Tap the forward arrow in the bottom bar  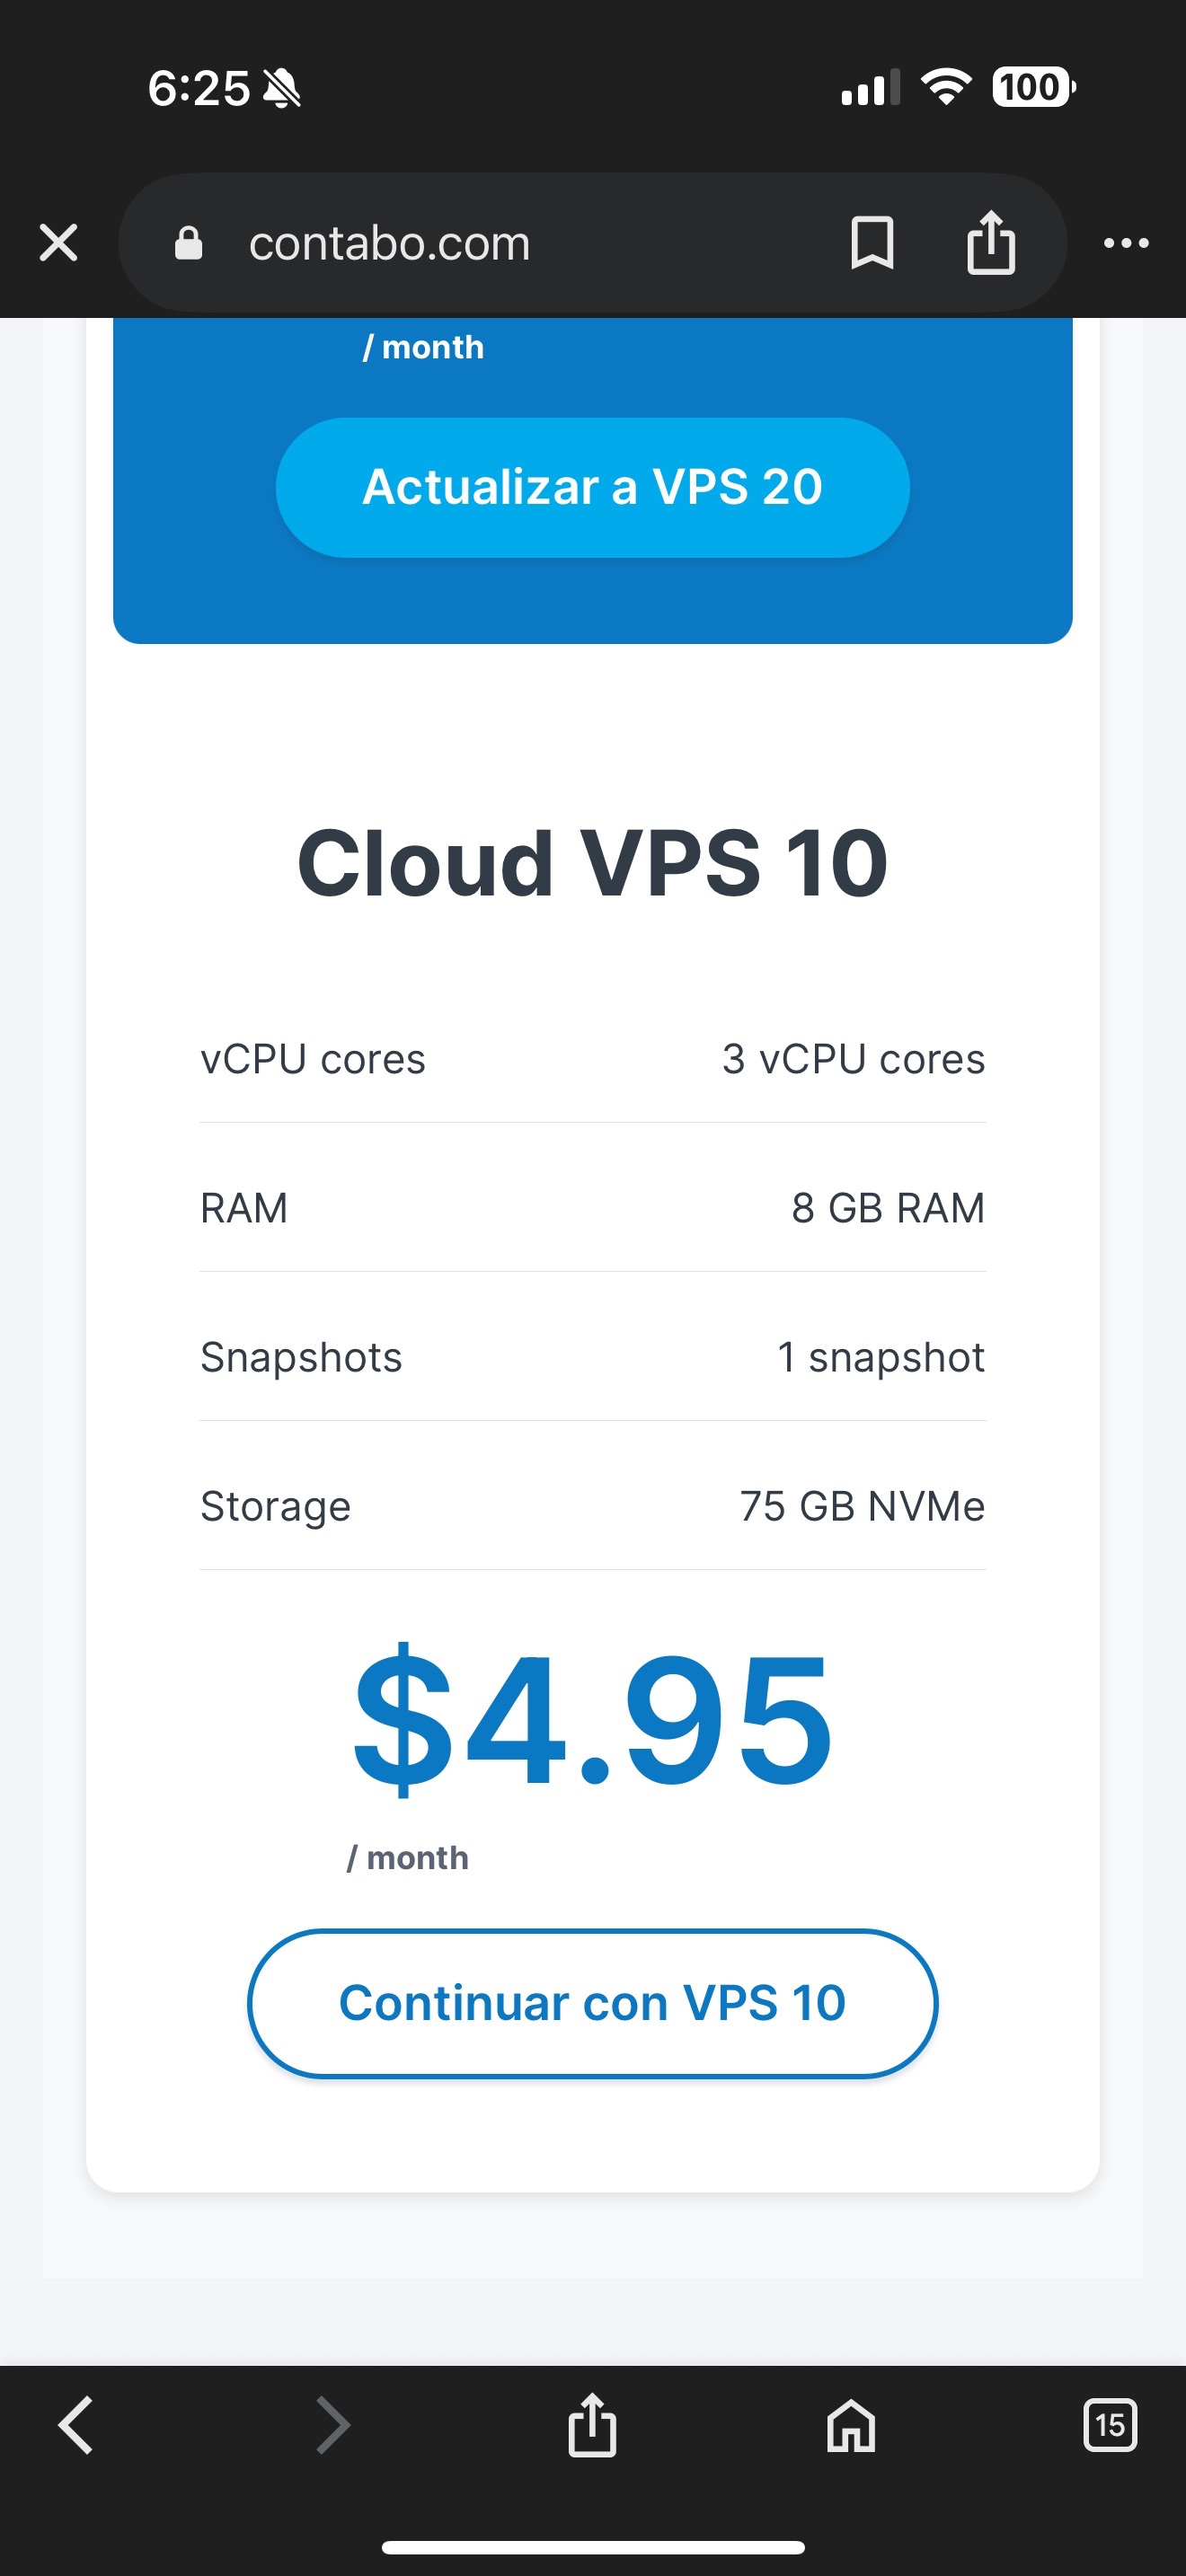click(333, 2425)
